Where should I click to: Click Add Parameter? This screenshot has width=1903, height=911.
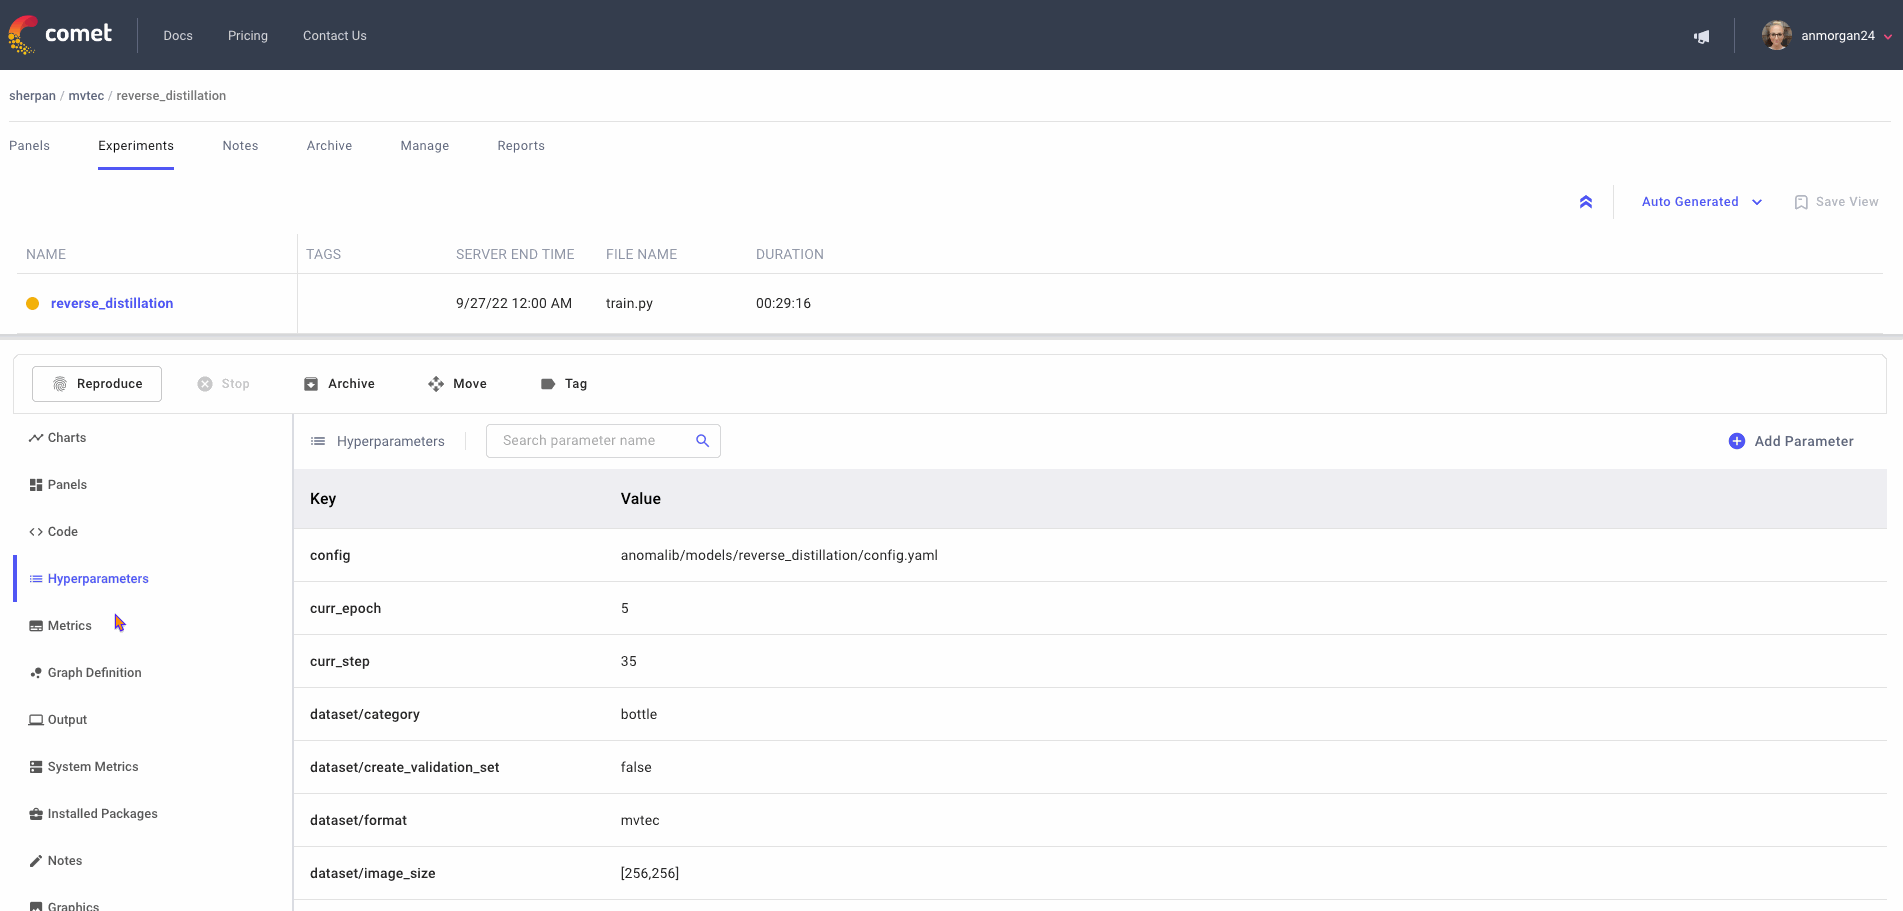click(1791, 441)
